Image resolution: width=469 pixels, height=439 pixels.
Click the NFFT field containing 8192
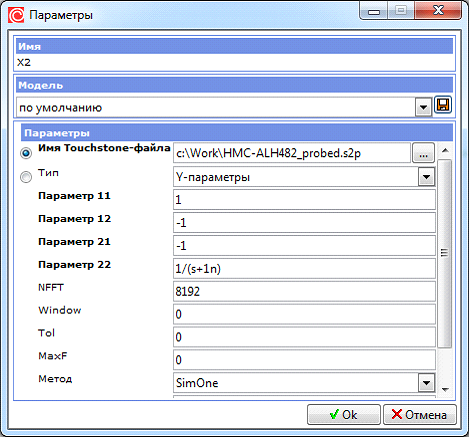304,291
